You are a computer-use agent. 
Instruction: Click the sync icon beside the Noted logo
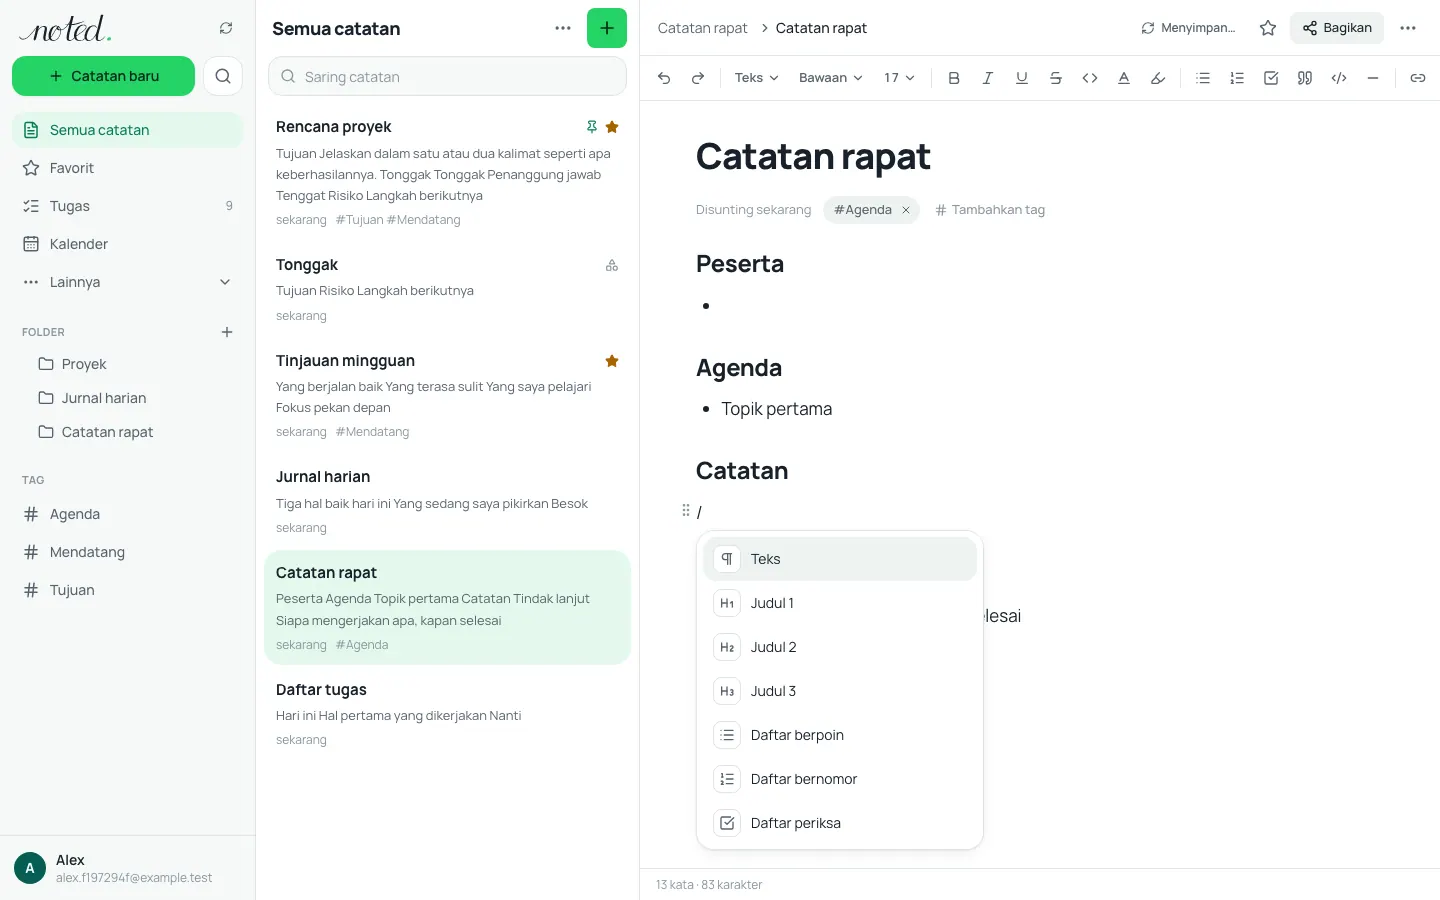[226, 28]
